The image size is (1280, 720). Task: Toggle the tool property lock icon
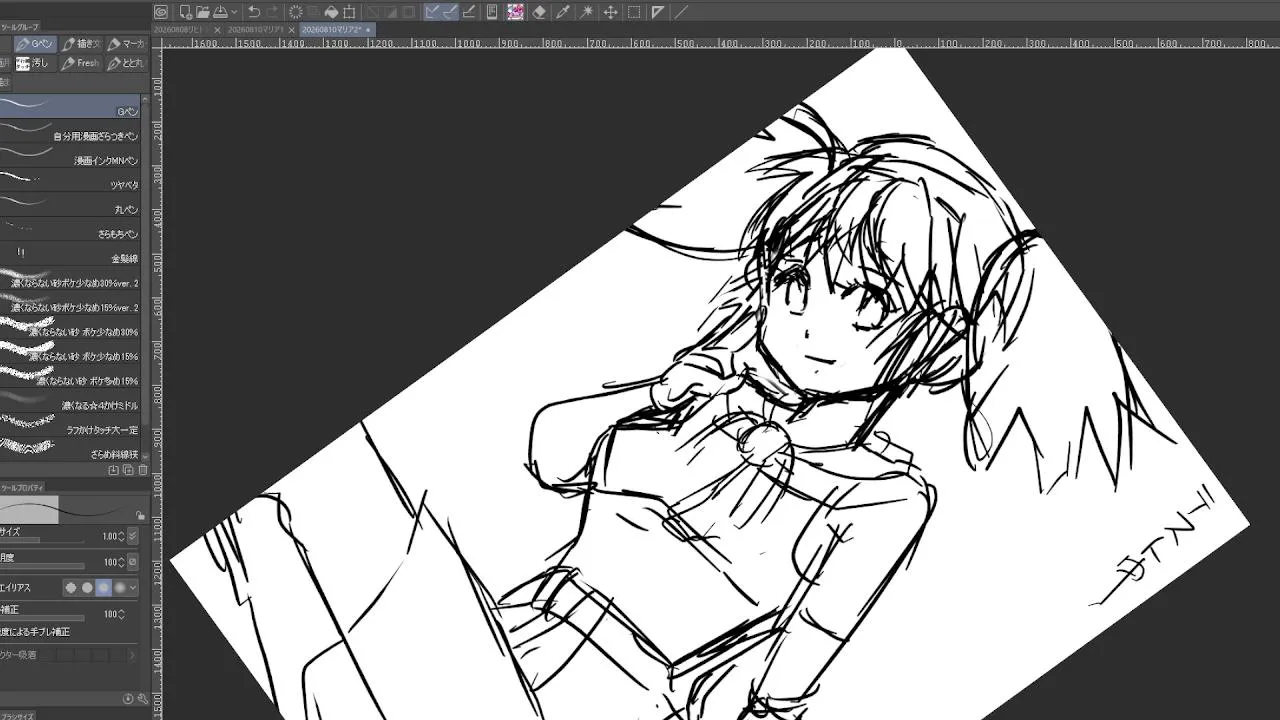click(140, 515)
